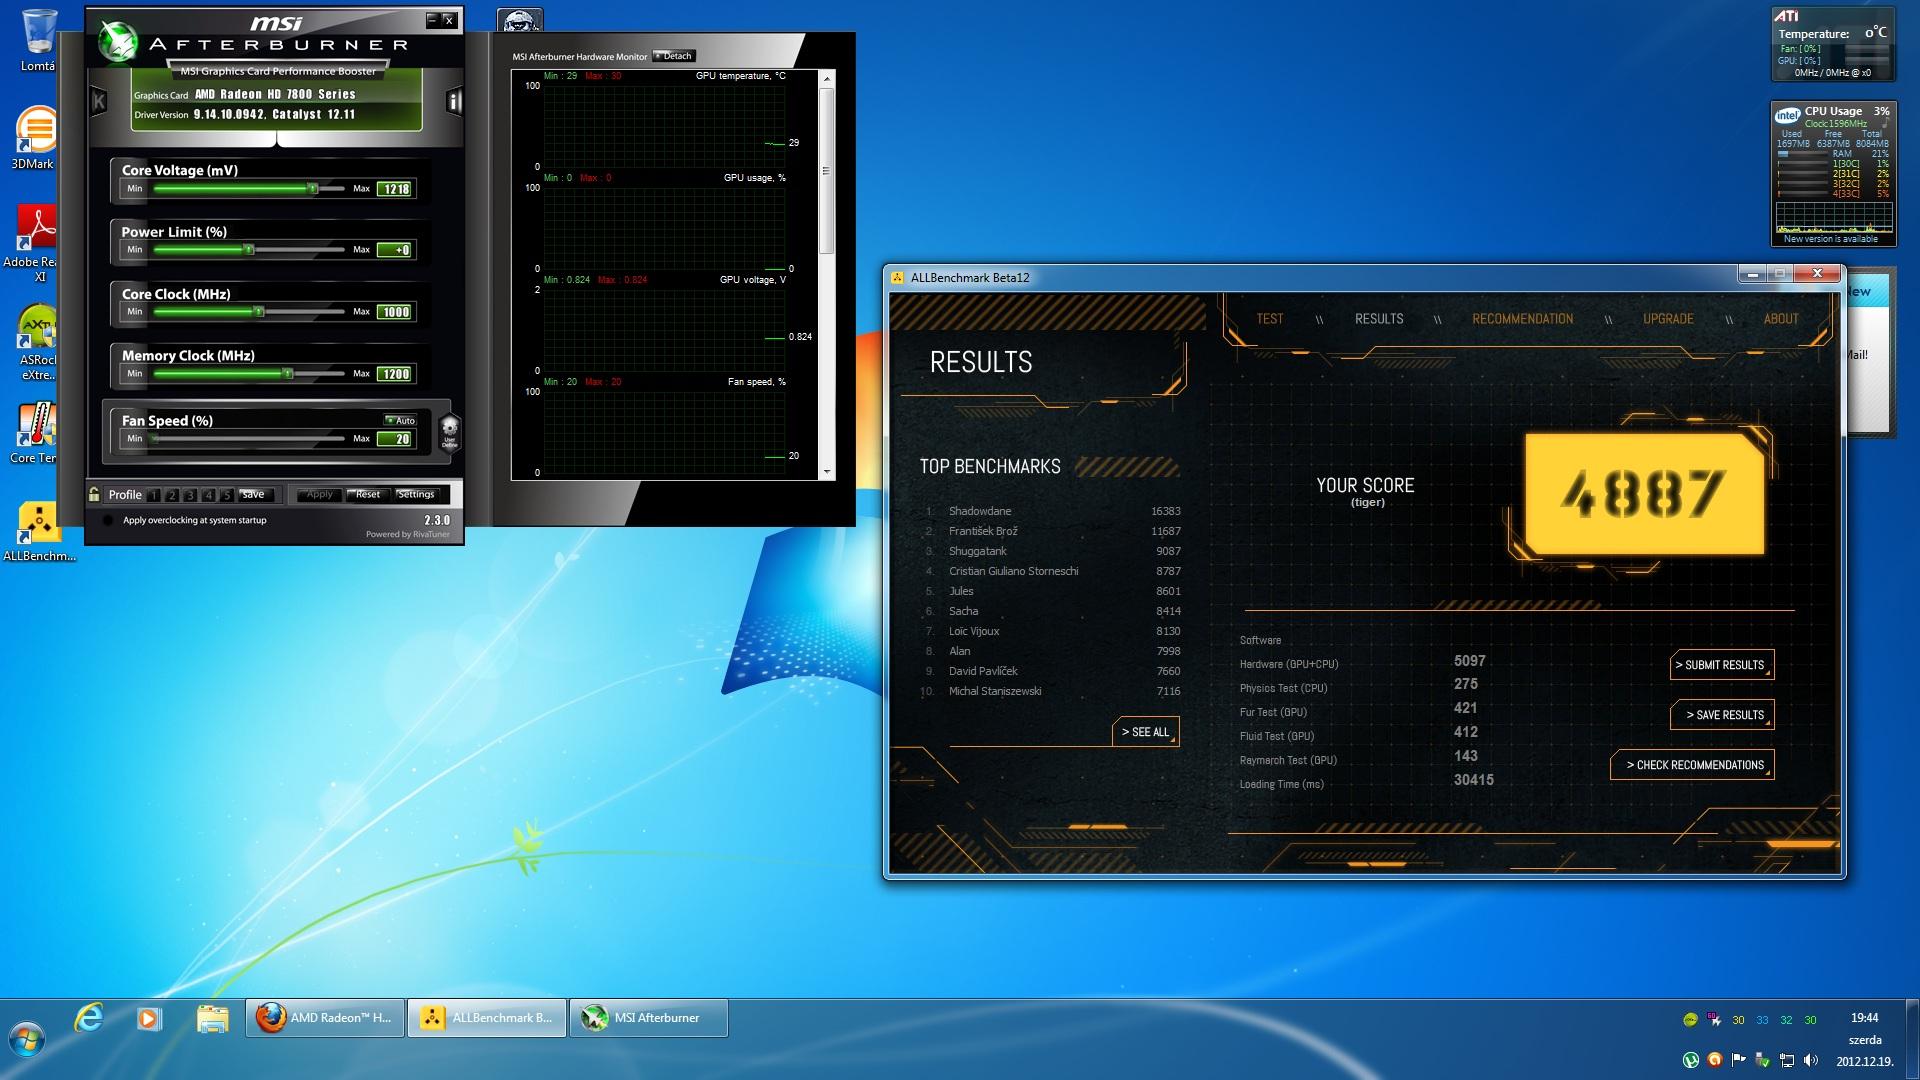Open Internet Explorer from the taskbar
Image resolution: width=1920 pixels, height=1080 pixels.
[x=90, y=1018]
